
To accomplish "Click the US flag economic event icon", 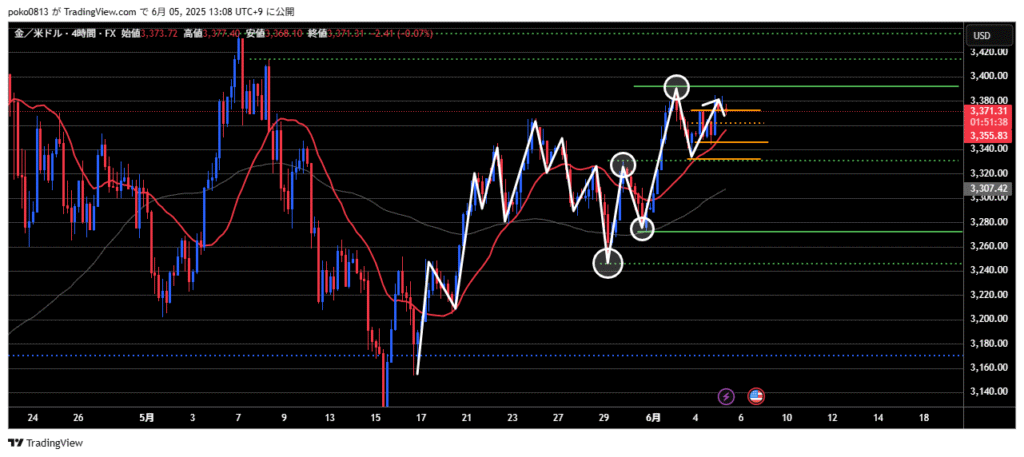I will 756,397.
